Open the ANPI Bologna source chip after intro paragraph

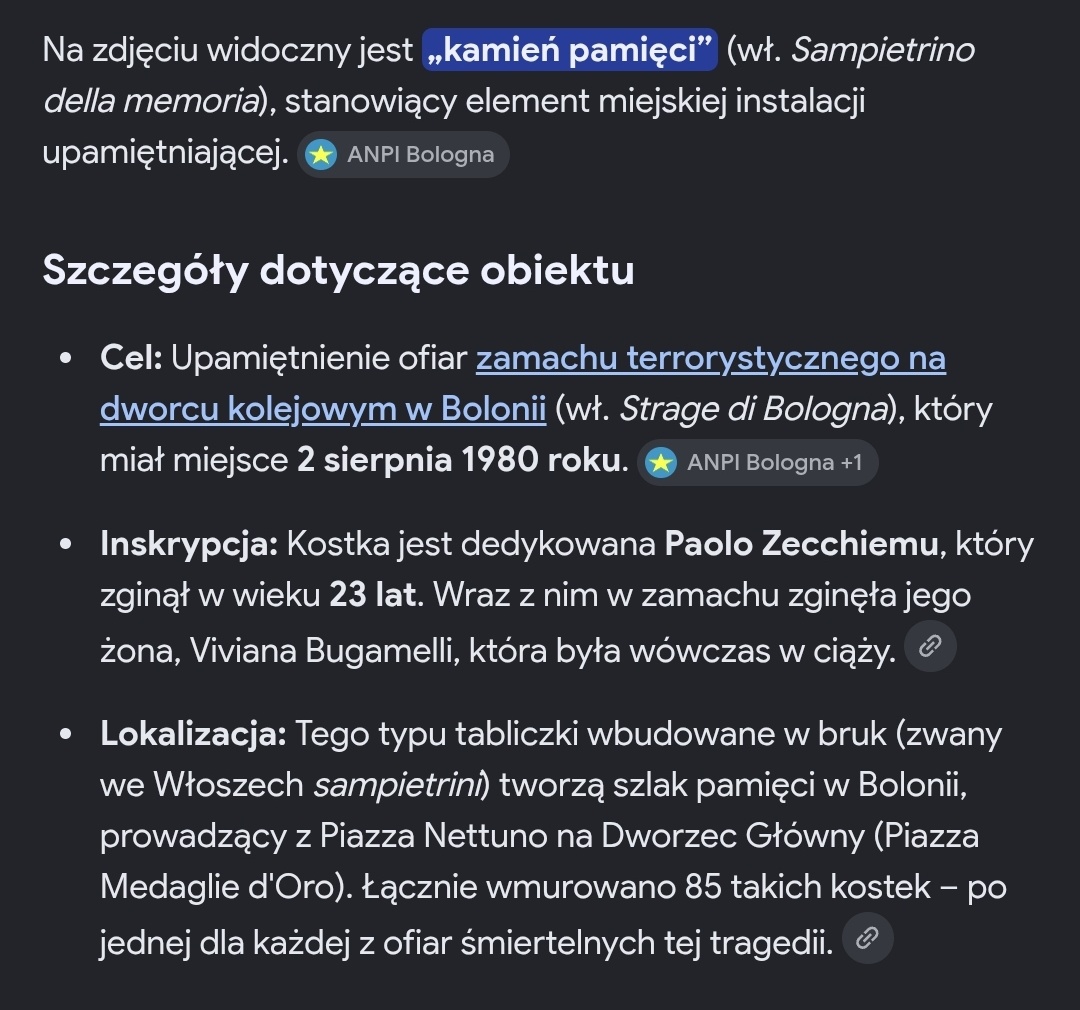point(403,154)
